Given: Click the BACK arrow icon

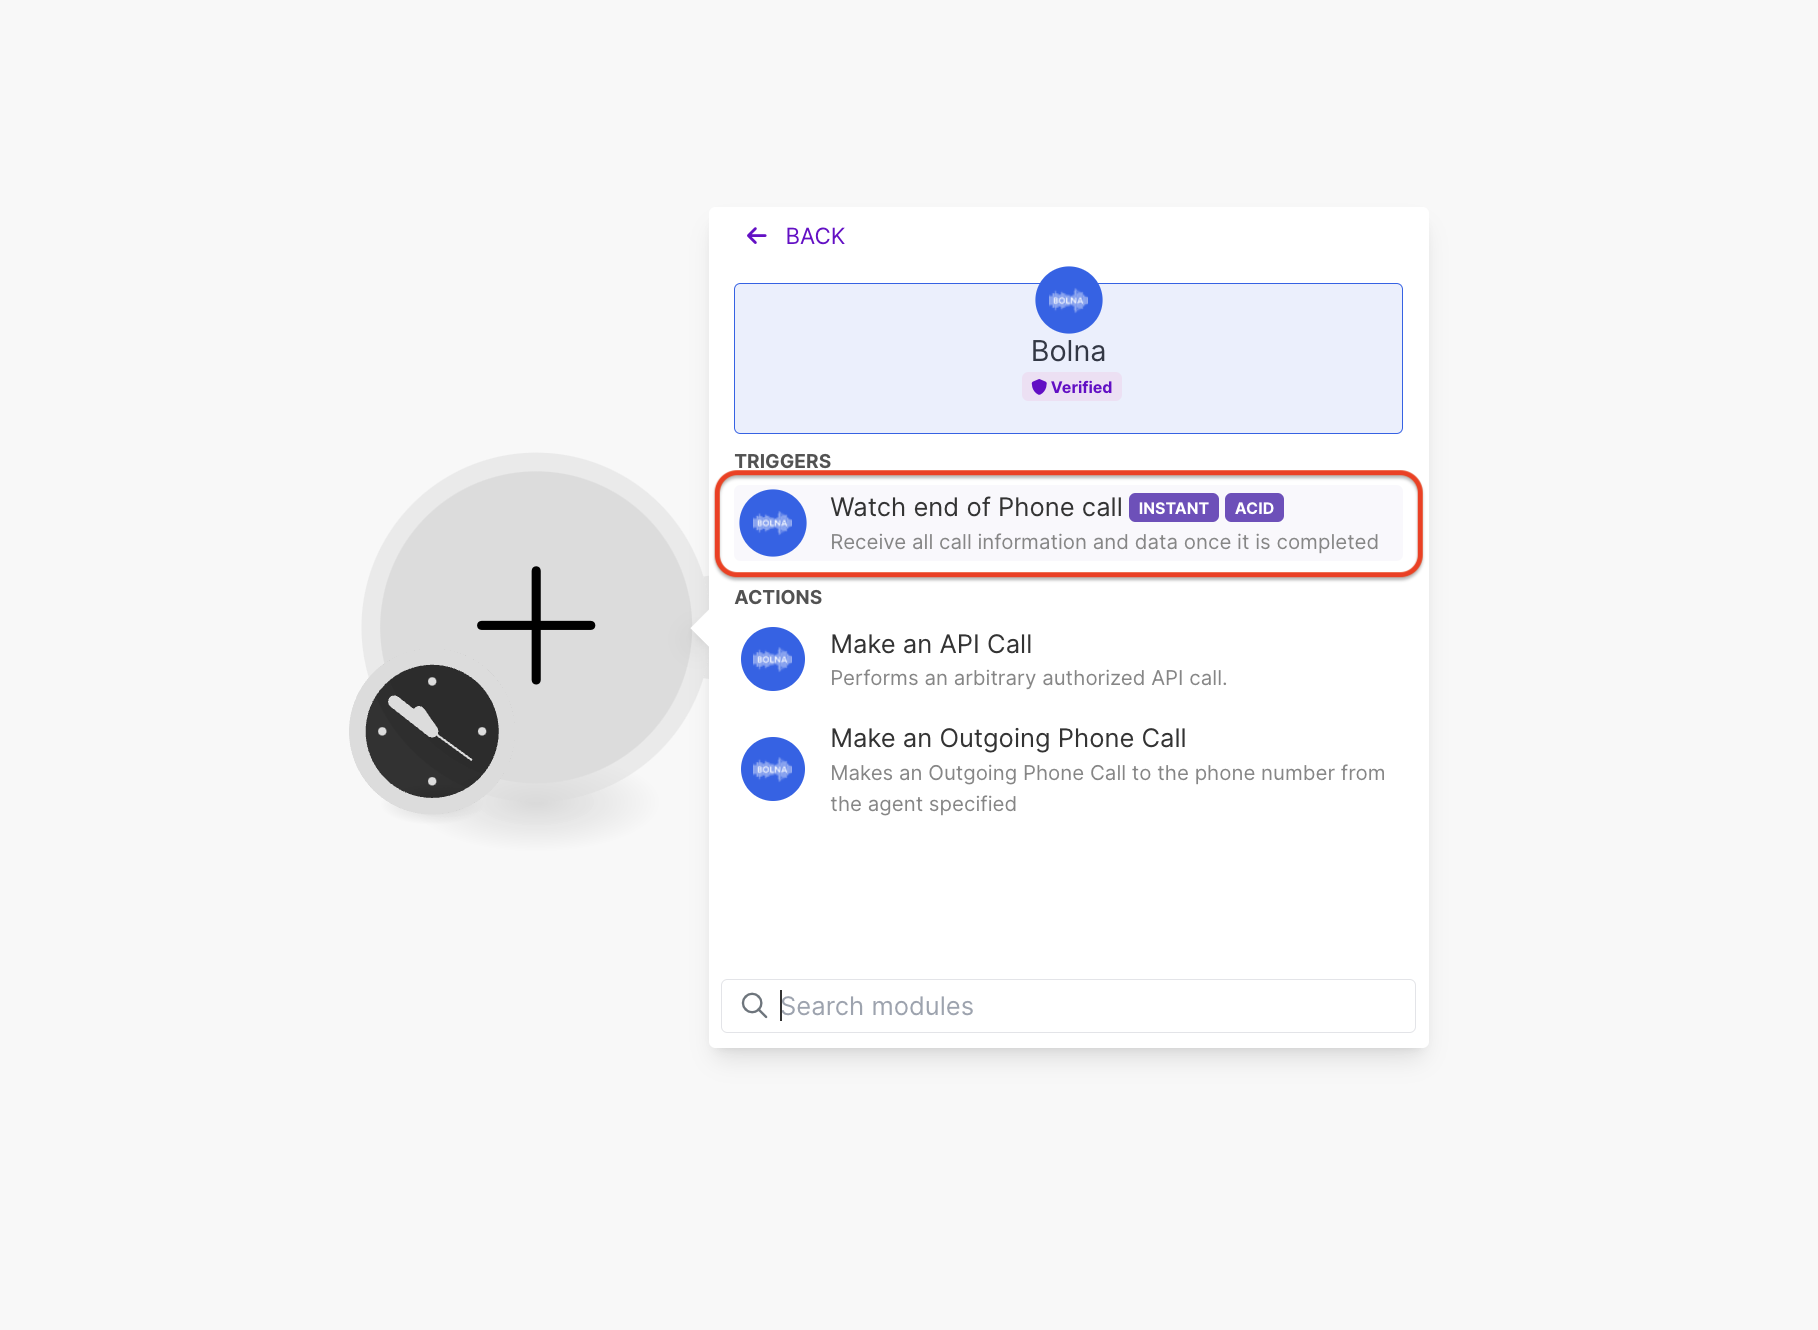Looking at the screenshot, I should click(756, 236).
